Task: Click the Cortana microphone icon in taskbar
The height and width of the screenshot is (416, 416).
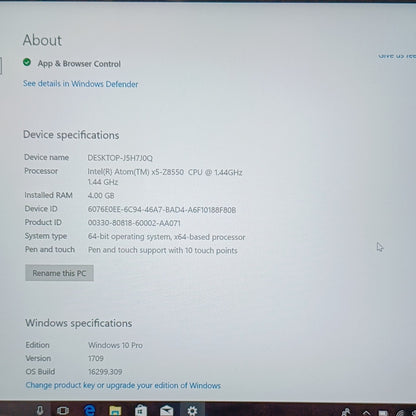Action: [x=40, y=410]
